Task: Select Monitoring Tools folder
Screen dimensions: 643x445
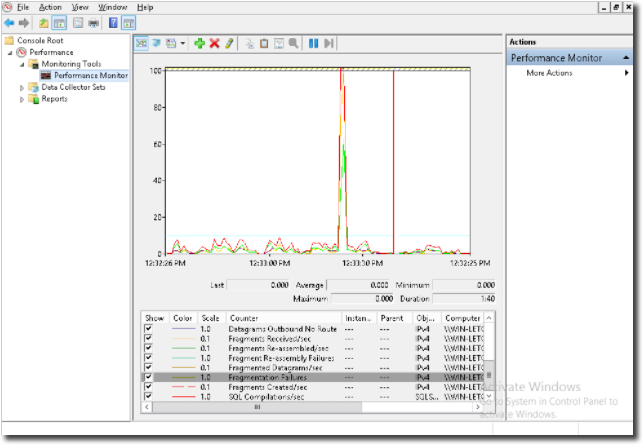Action: 71,64
